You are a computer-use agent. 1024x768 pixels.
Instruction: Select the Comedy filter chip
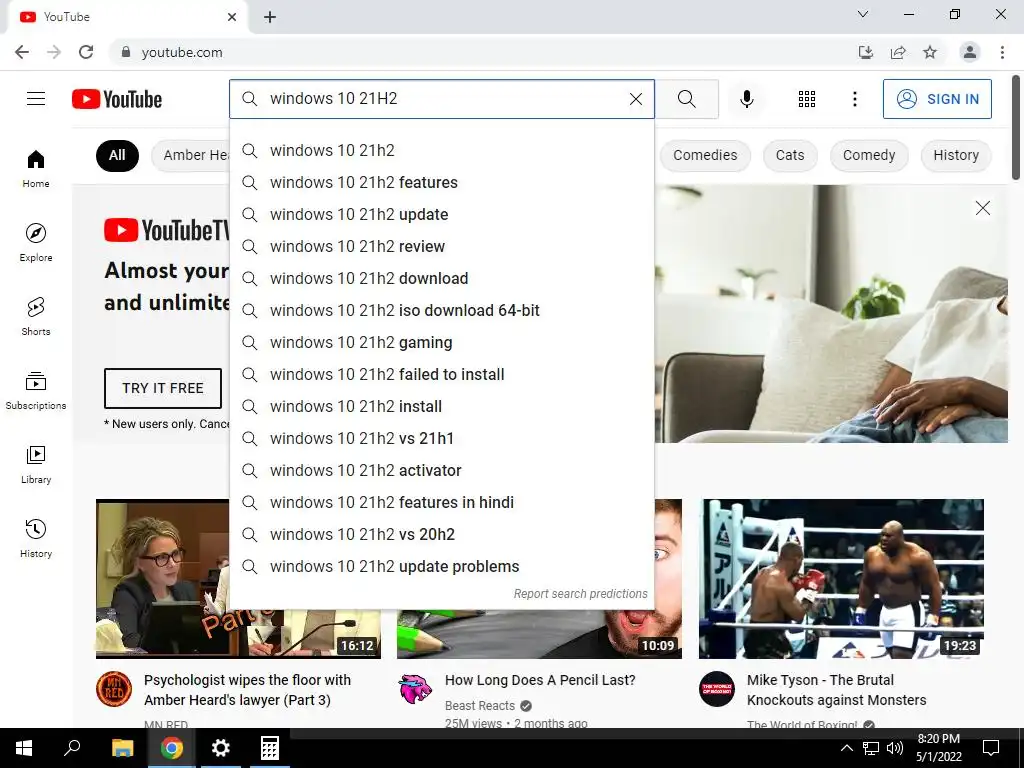point(869,155)
